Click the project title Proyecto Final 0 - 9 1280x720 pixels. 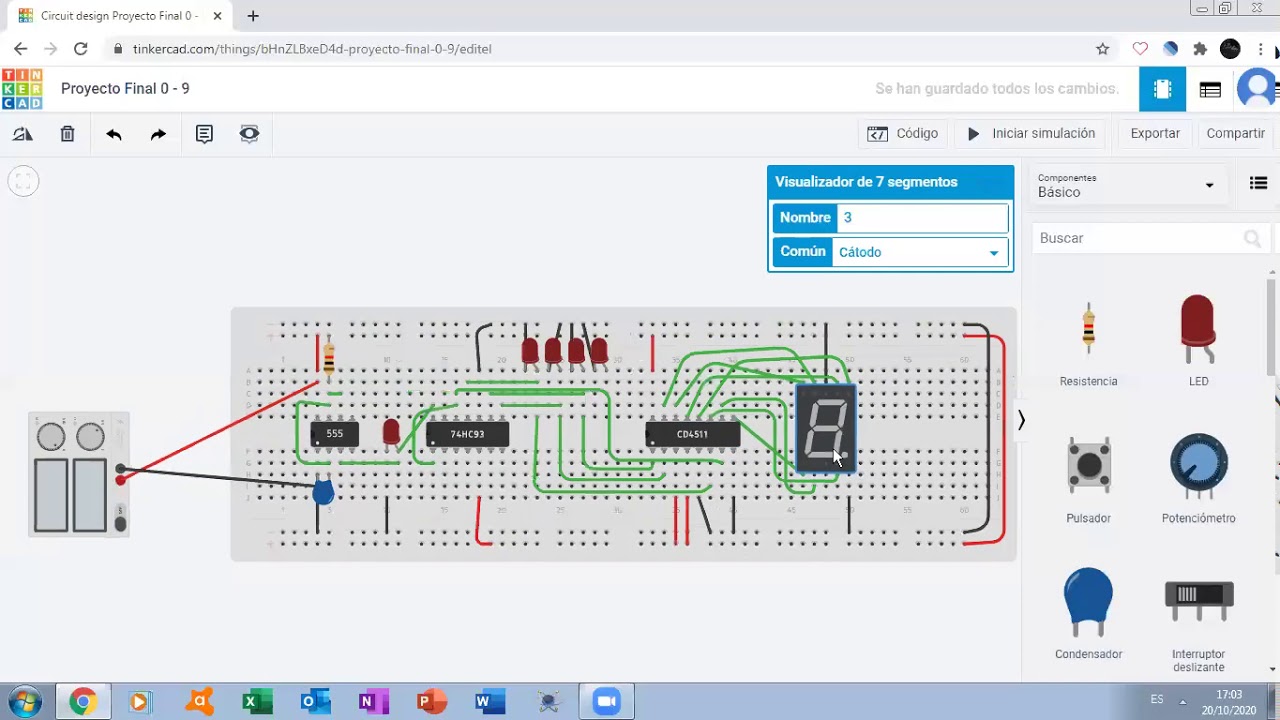tap(125, 89)
